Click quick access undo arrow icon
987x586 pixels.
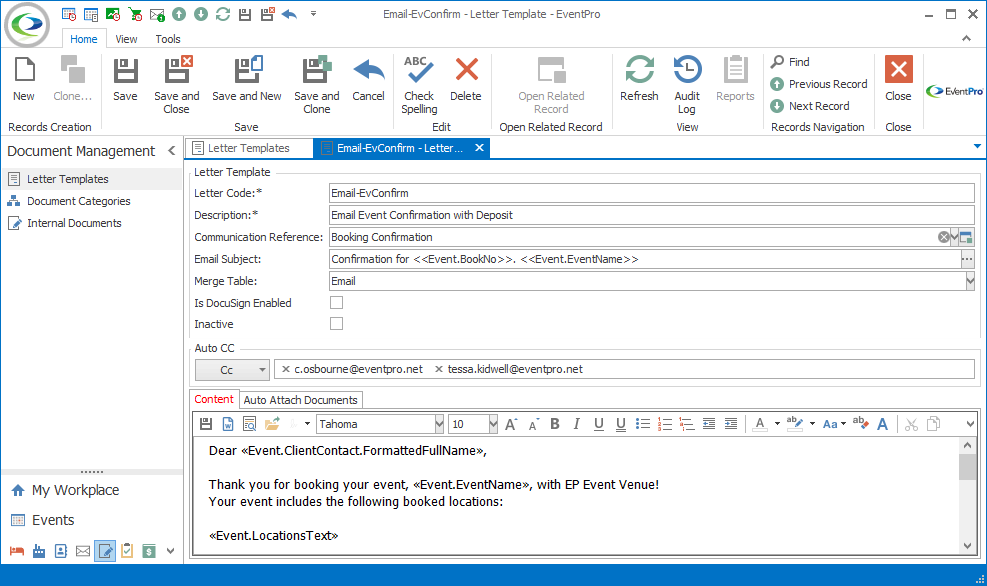pyautogui.click(x=290, y=14)
